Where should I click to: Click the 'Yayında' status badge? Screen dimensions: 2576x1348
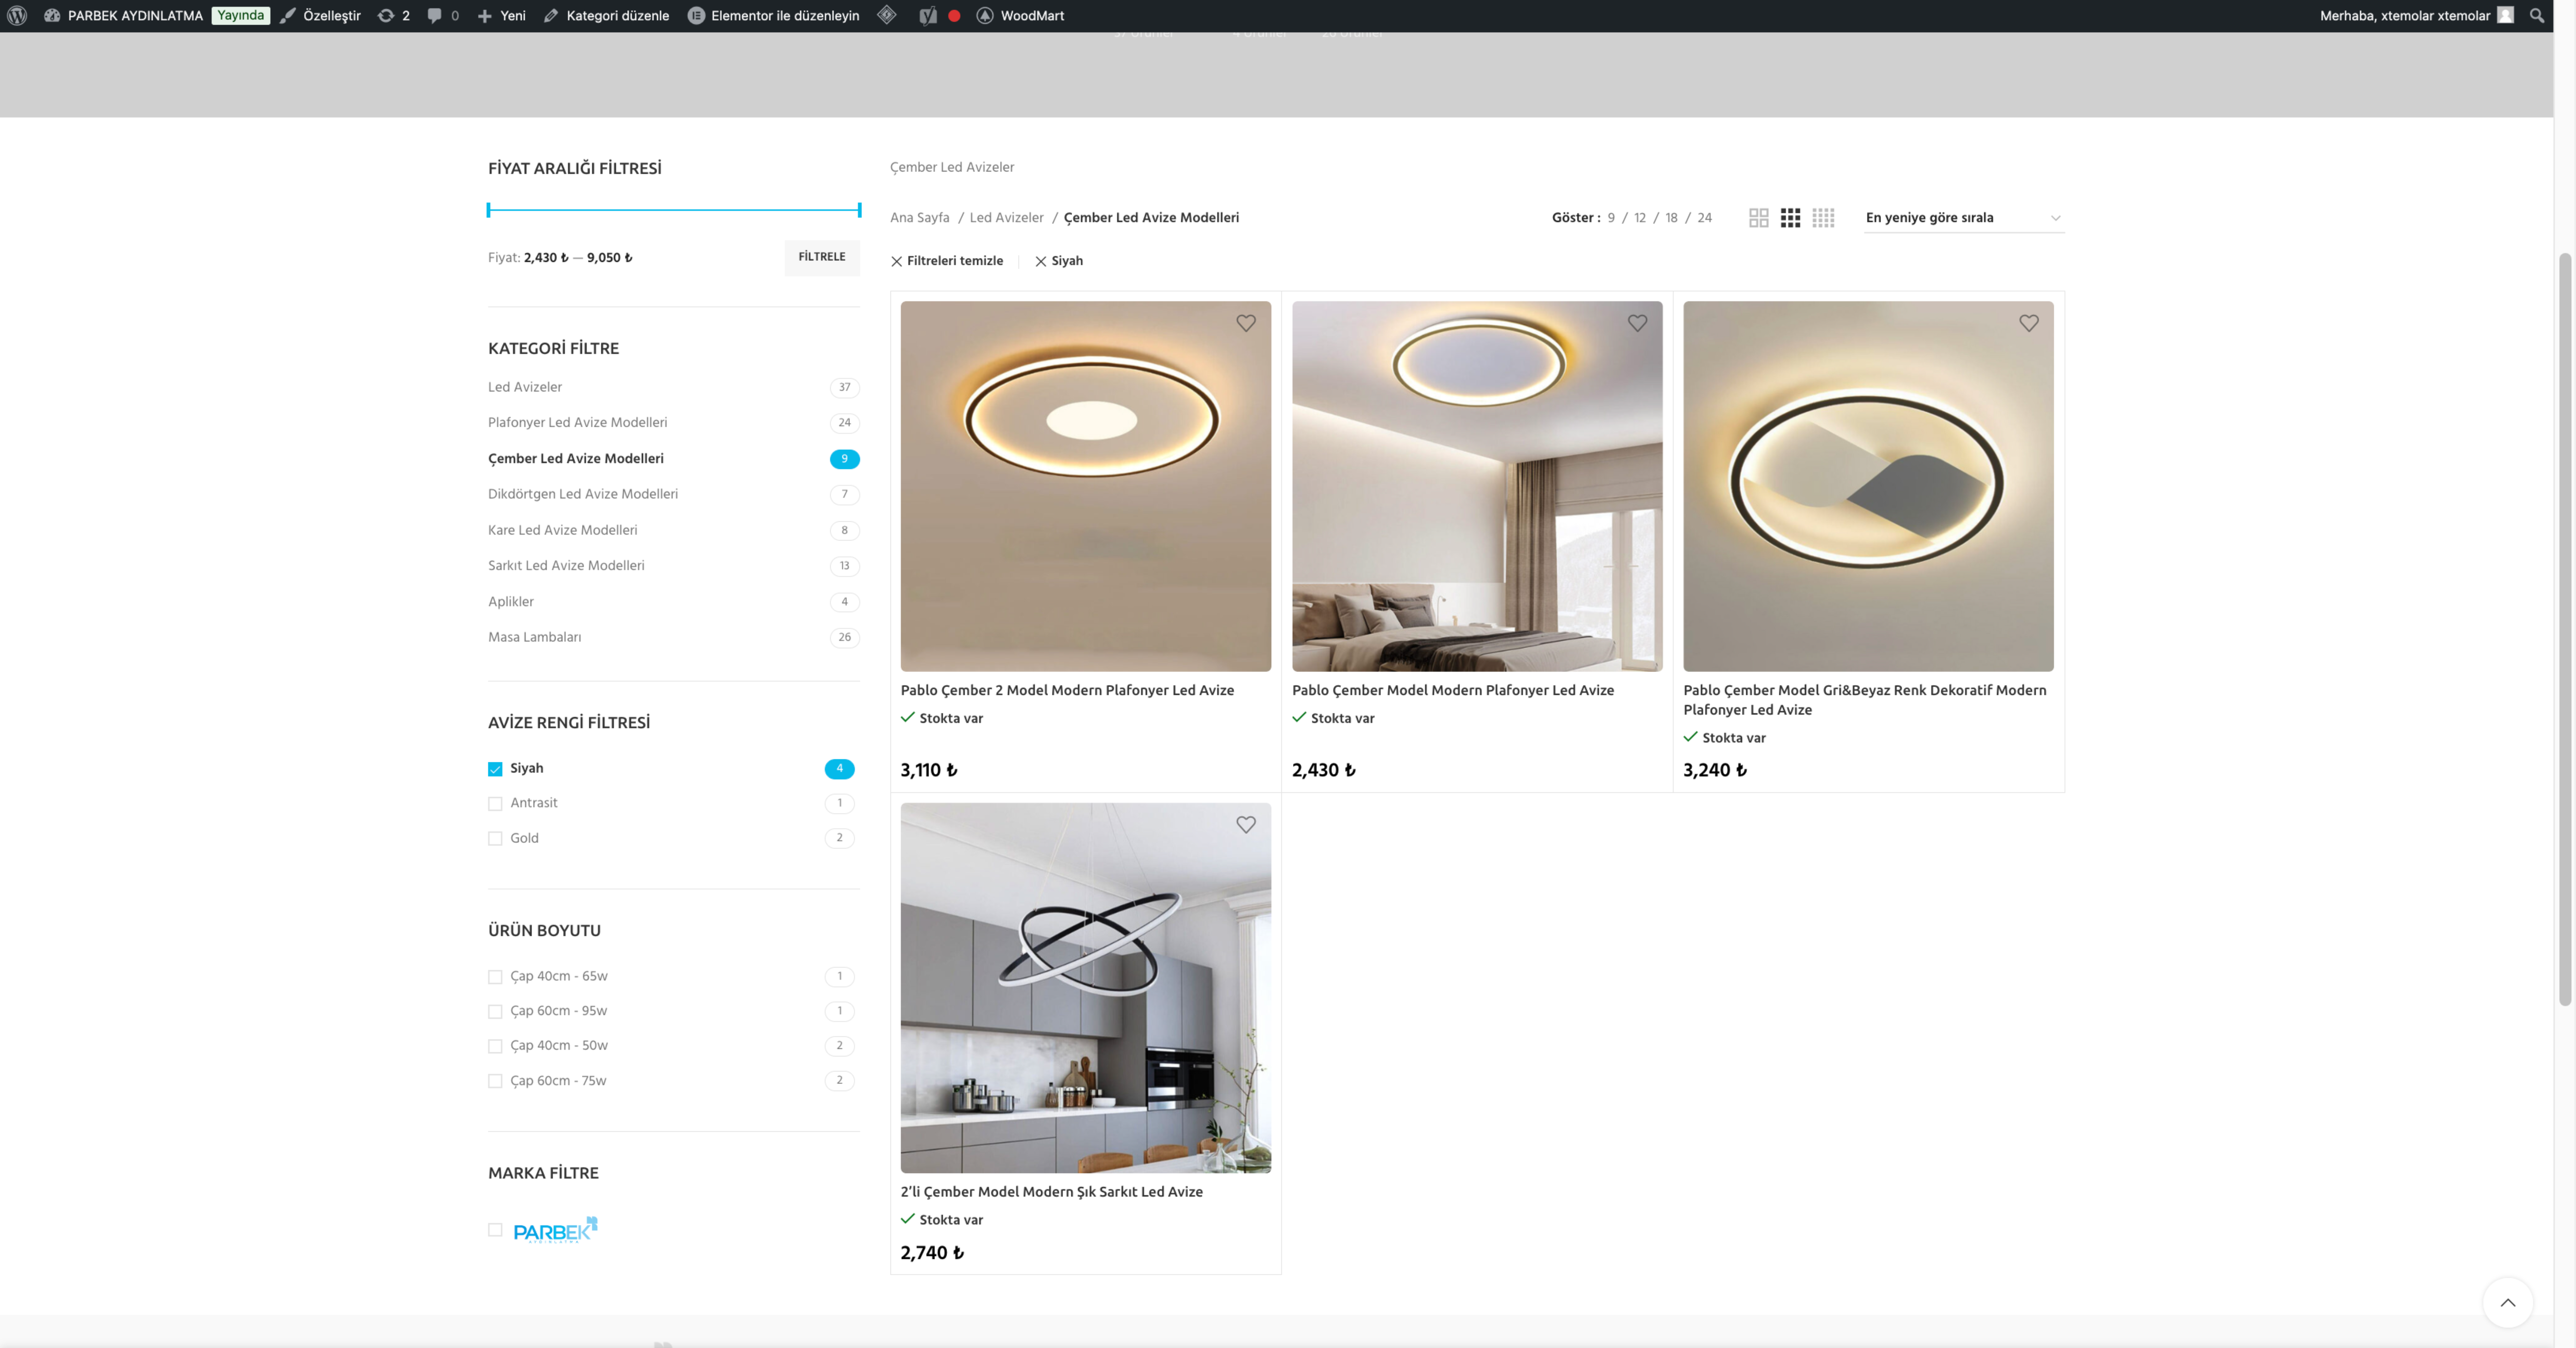241,16
